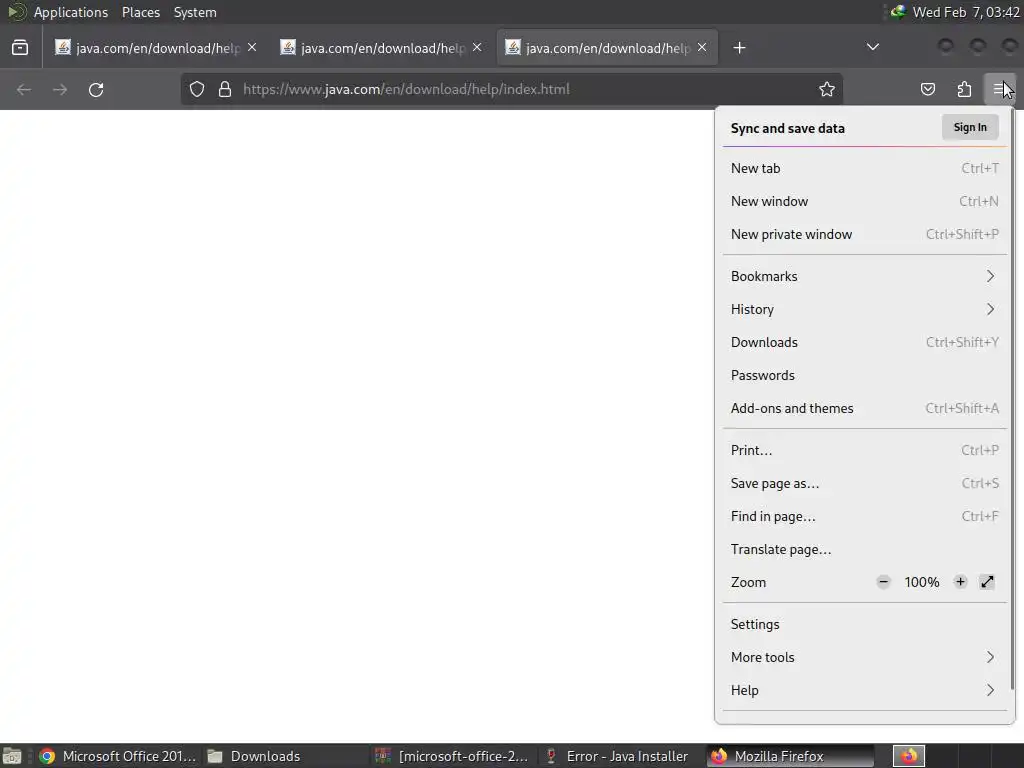Choose Save page as…
Screen dimensions: 1024x768
point(865,483)
